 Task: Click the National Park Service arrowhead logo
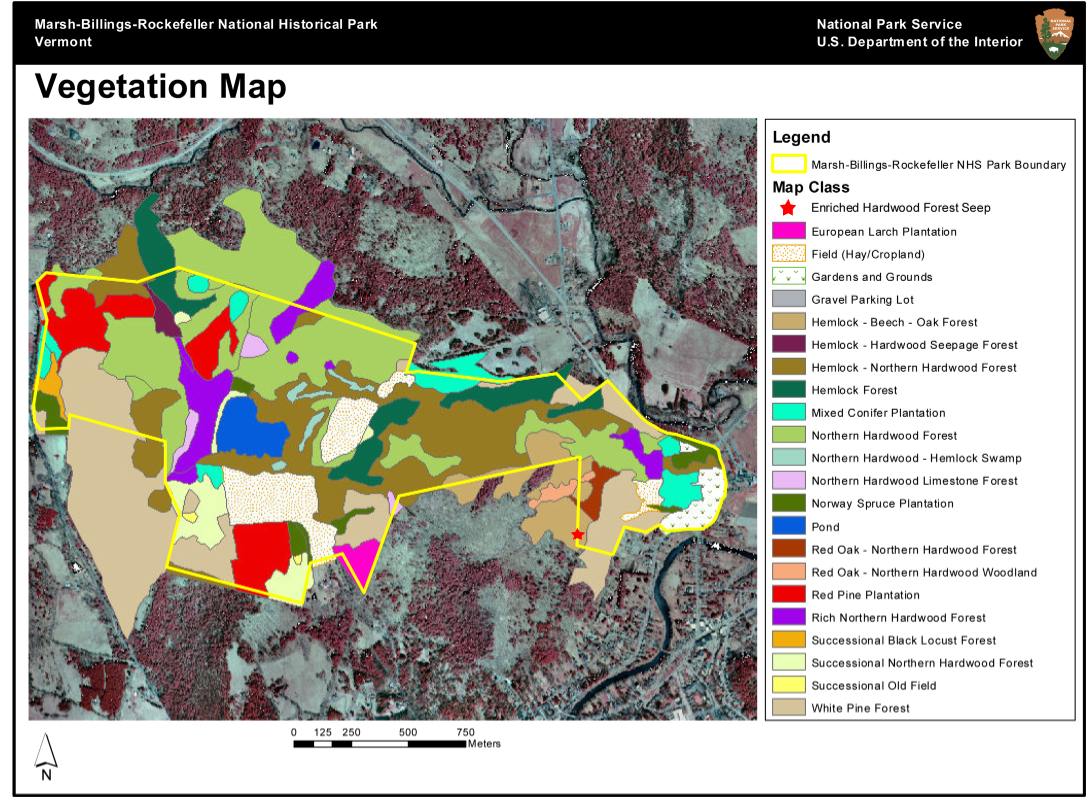click(1054, 33)
